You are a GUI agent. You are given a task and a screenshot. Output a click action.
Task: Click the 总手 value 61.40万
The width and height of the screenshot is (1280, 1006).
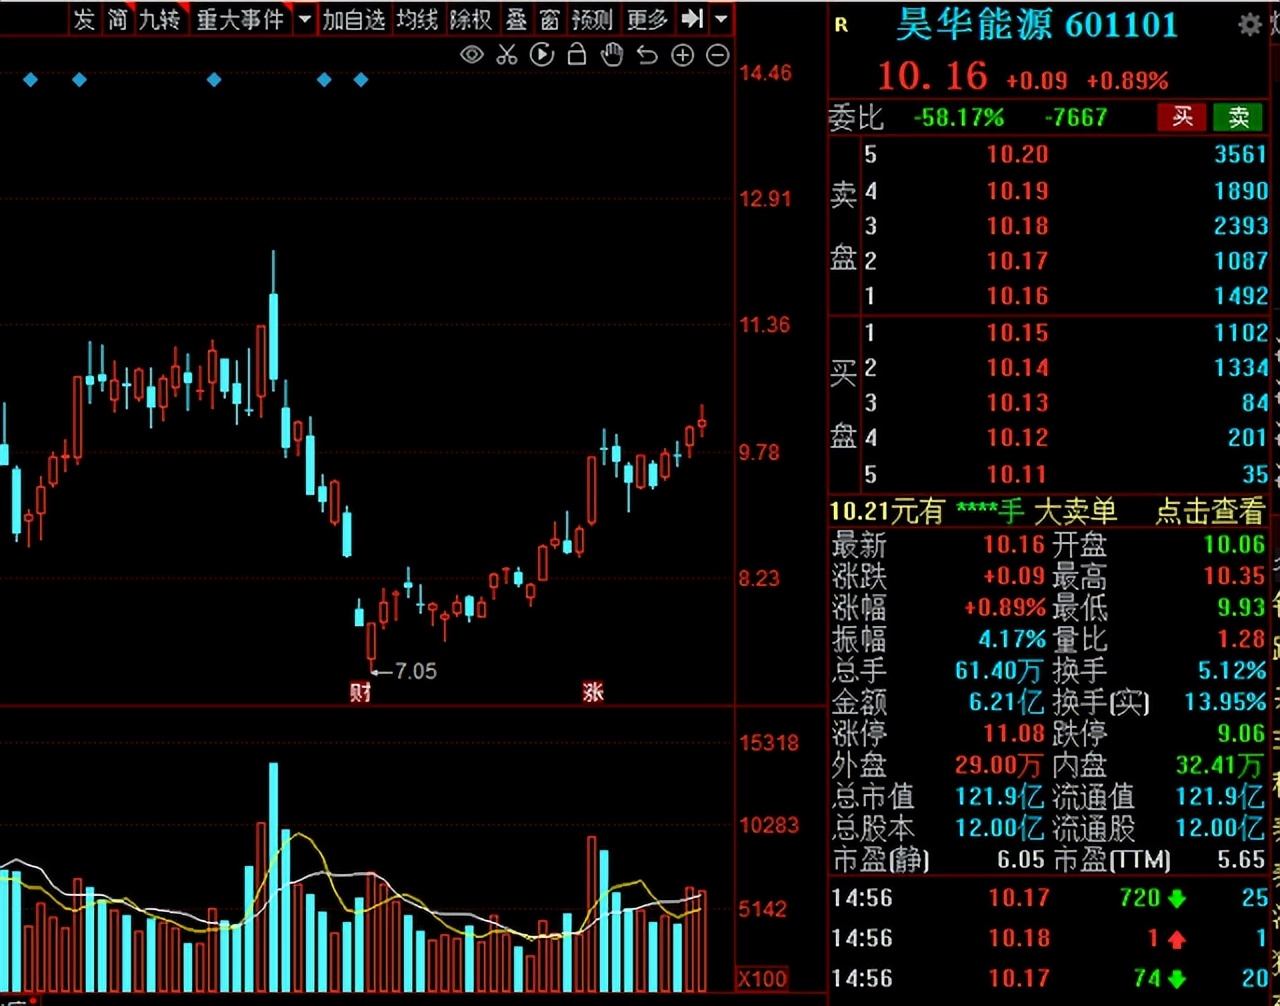[999, 671]
